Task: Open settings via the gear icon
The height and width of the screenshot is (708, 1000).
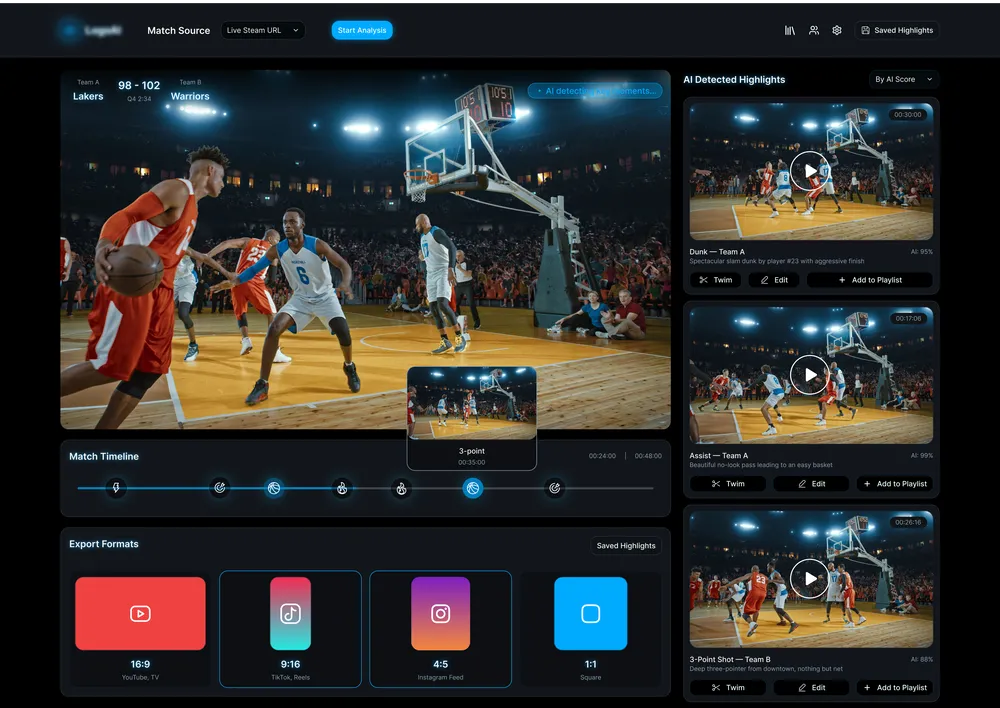Action: (x=837, y=30)
